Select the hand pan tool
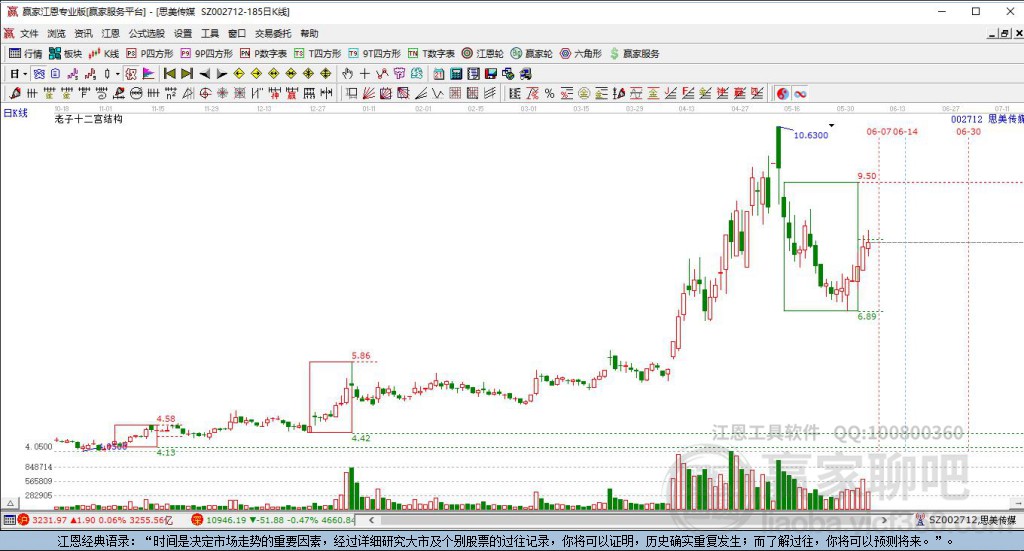 click(x=347, y=74)
